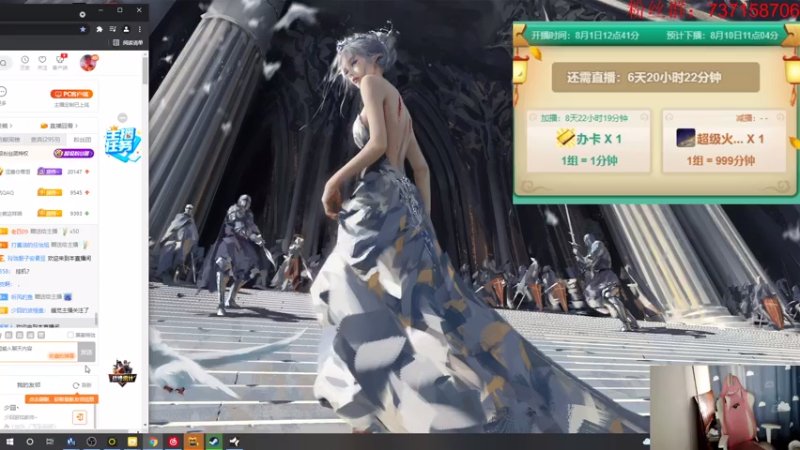800x450 pixels.
Task: Switch to the 贵宾(2959) tab
Action: pos(45,139)
